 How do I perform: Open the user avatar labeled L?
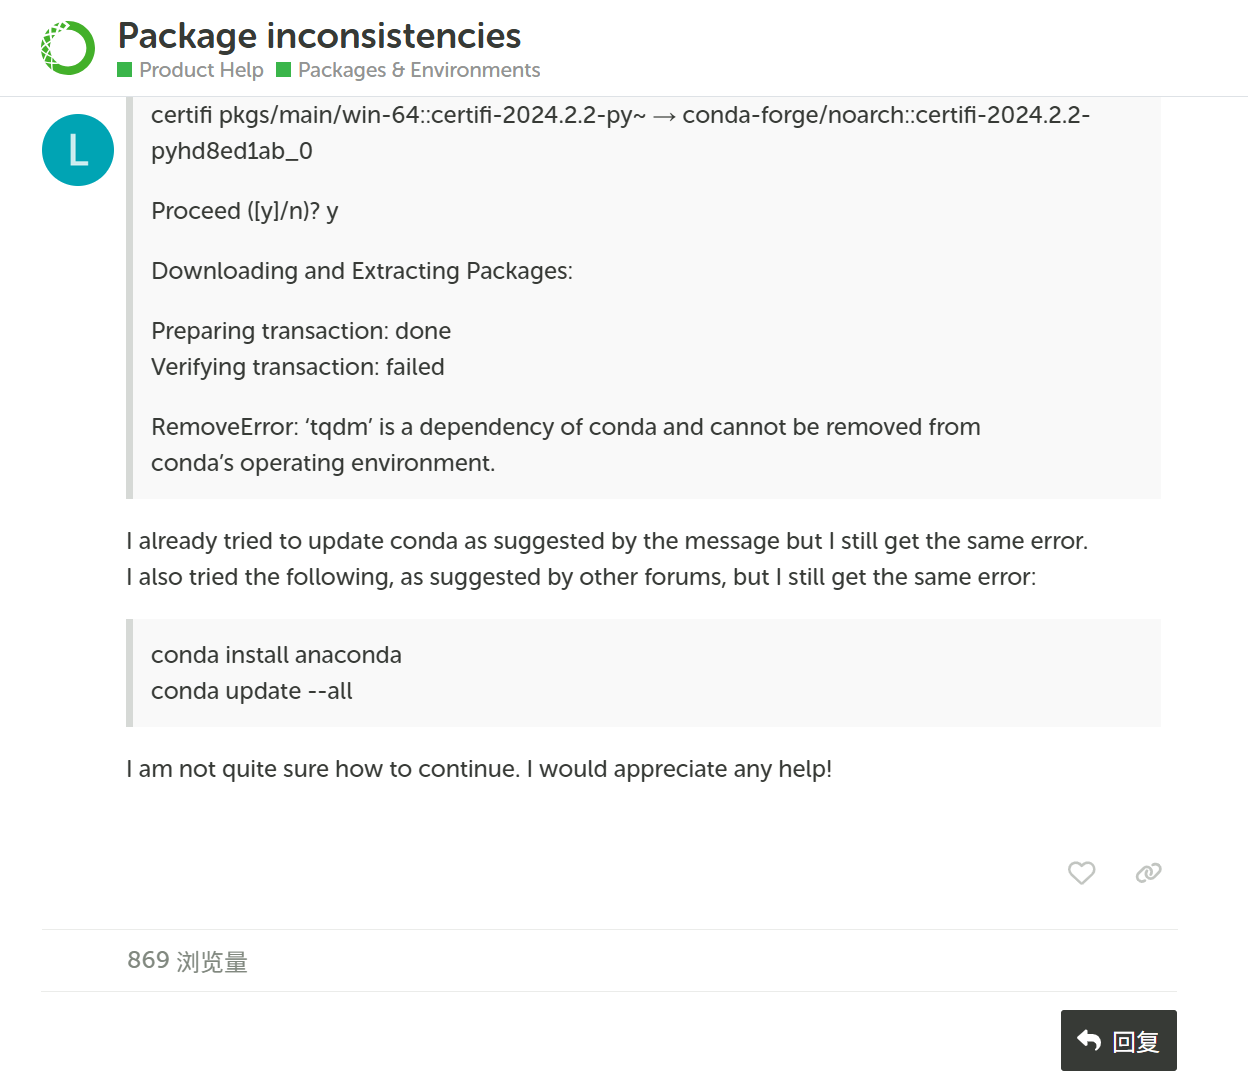pyautogui.click(x=78, y=150)
